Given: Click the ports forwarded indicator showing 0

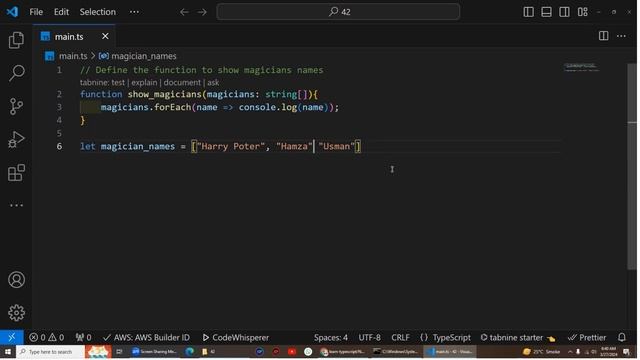Looking at the screenshot, I should [x=83, y=338].
